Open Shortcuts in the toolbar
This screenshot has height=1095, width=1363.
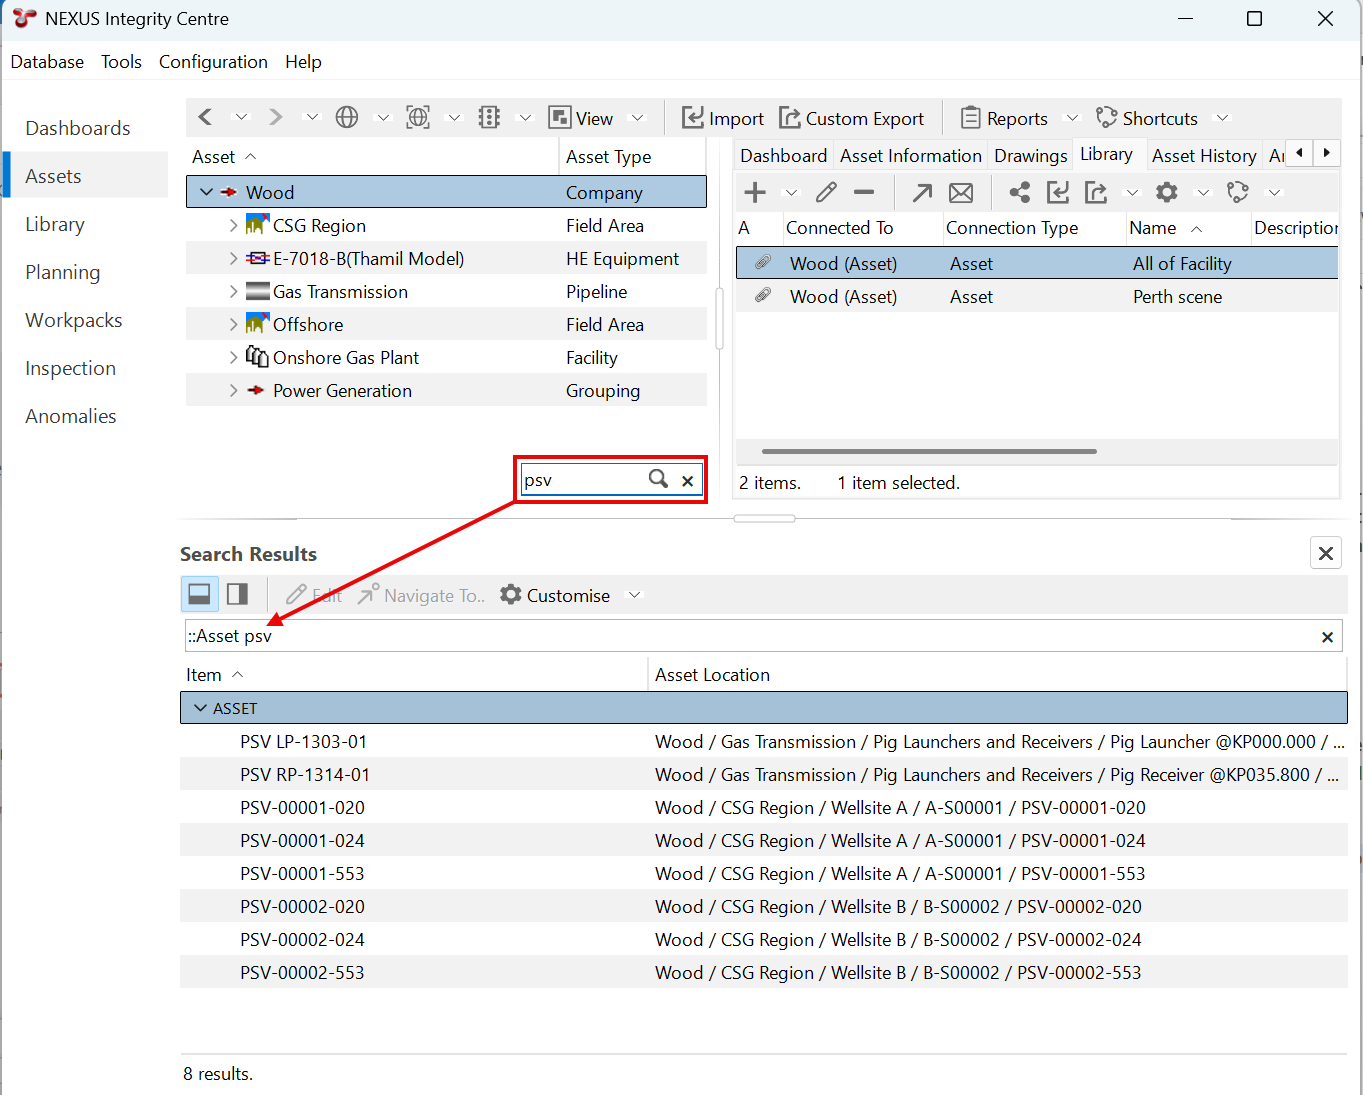[1146, 118]
